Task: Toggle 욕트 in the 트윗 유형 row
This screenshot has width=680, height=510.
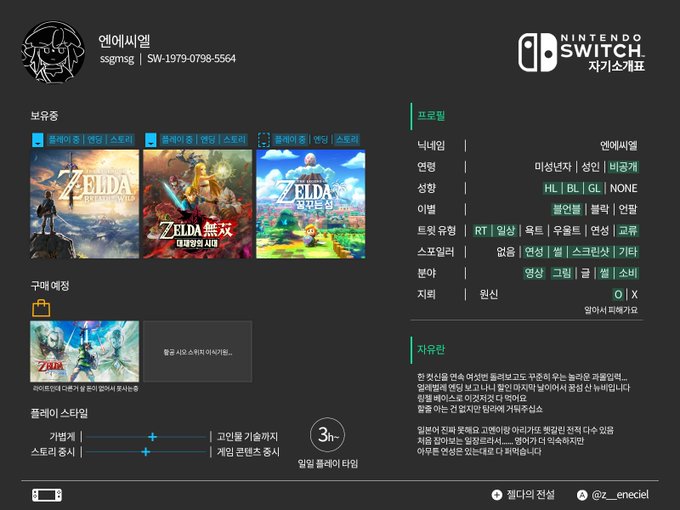Action: [x=534, y=231]
